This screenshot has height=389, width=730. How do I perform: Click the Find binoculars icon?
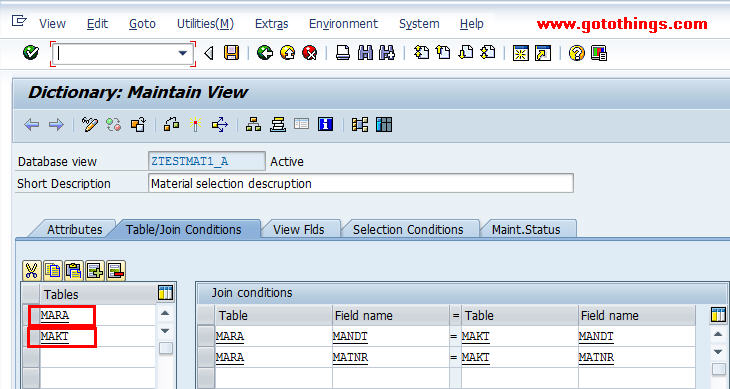[365, 53]
